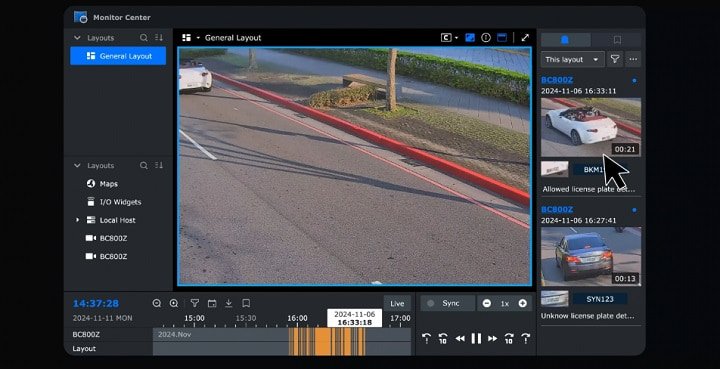Click the 14:37:28 current time display

click(96, 303)
